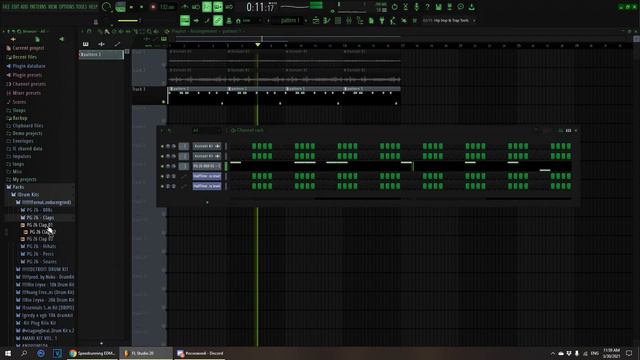Toggle the highlighted typing keyboard button
Screen dimensions: 640x360
tap(185, 20)
